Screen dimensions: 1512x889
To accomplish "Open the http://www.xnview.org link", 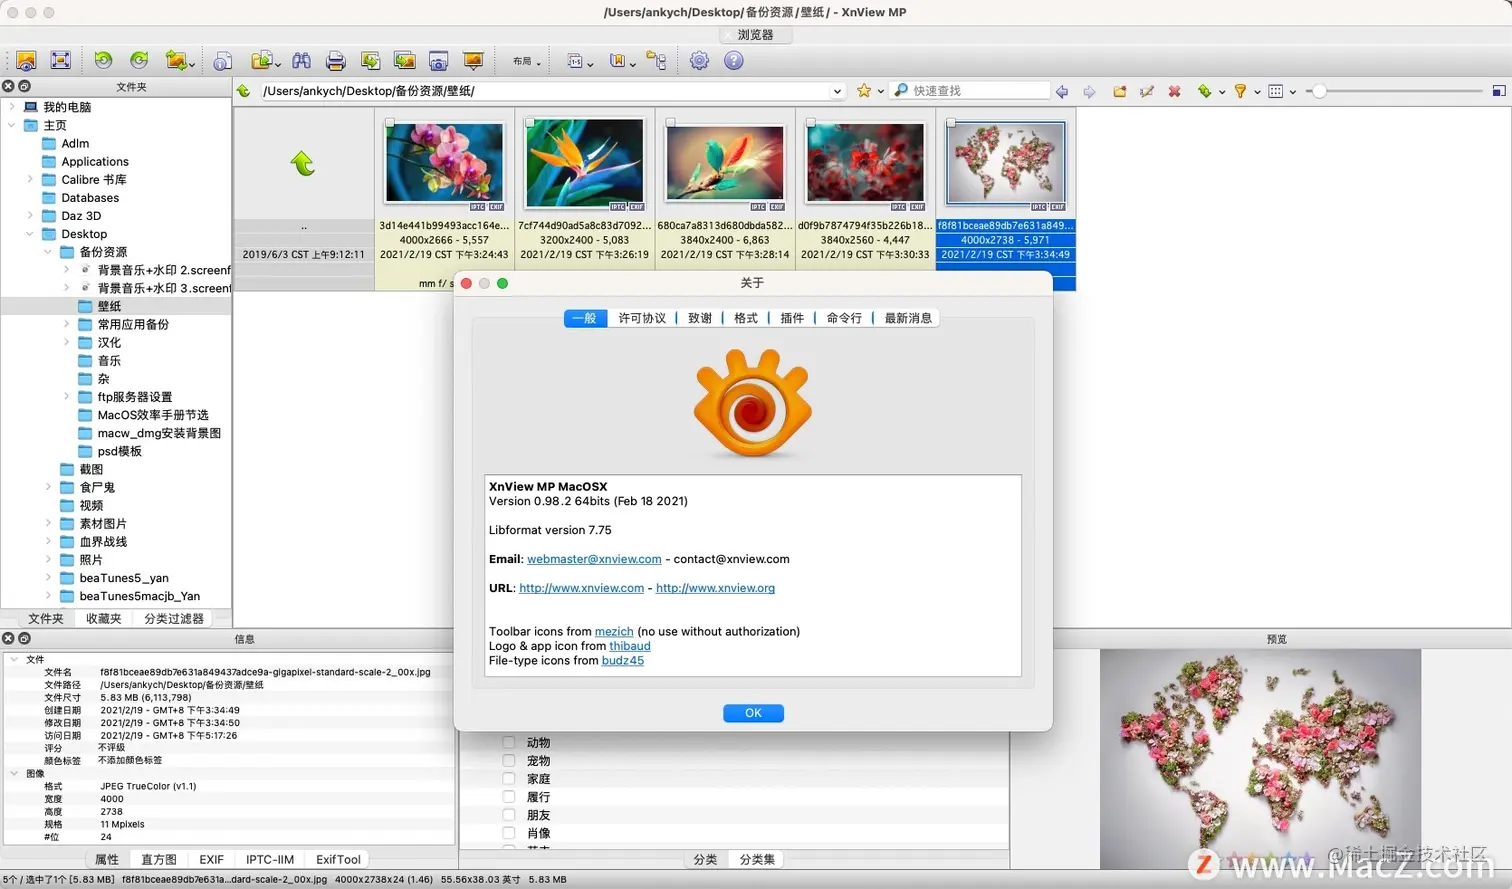I will point(715,588).
